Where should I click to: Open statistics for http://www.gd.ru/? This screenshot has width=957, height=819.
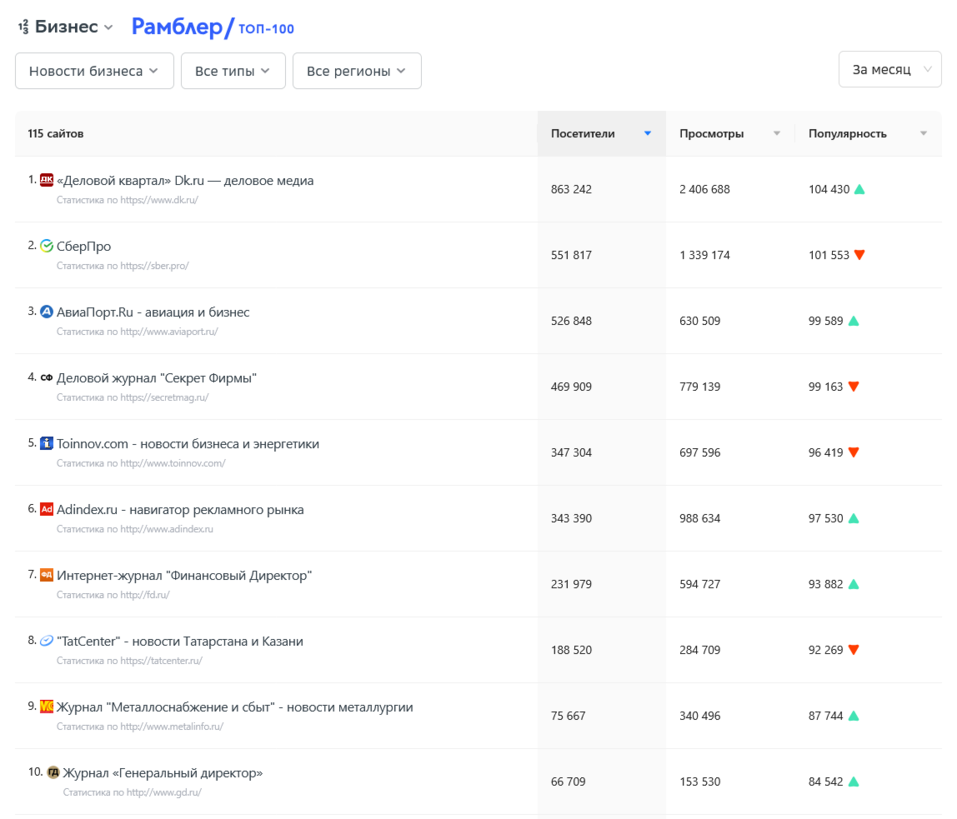click(132, 793)
